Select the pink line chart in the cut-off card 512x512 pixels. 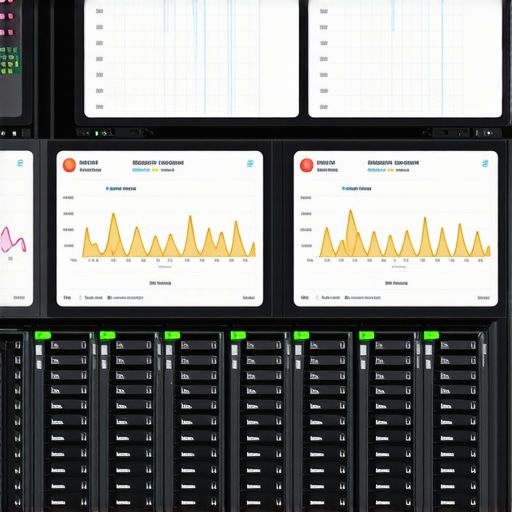tap(13, 239)
